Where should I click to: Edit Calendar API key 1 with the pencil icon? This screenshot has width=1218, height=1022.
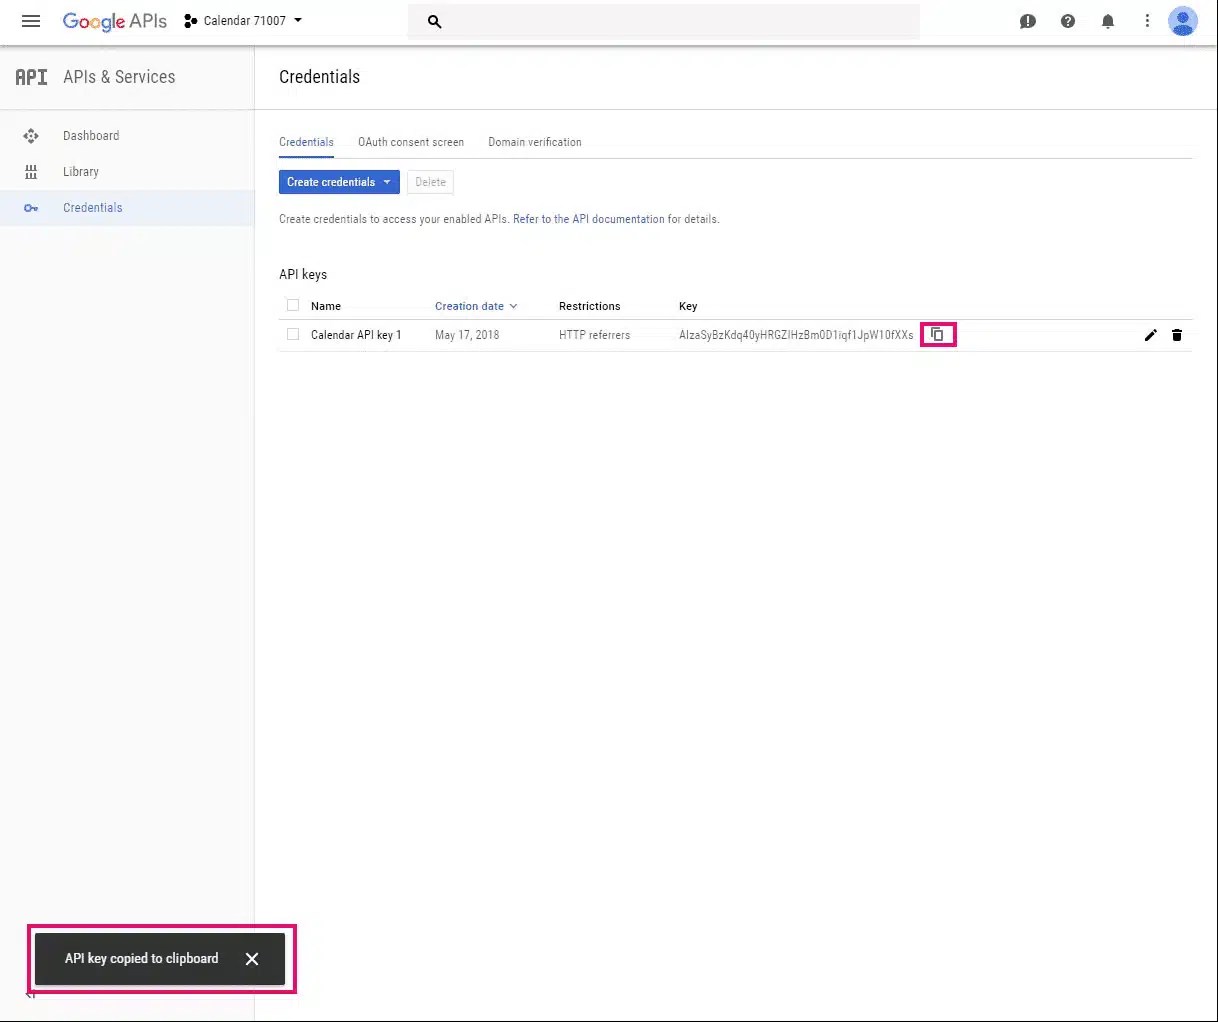(x=1150, y=335)
